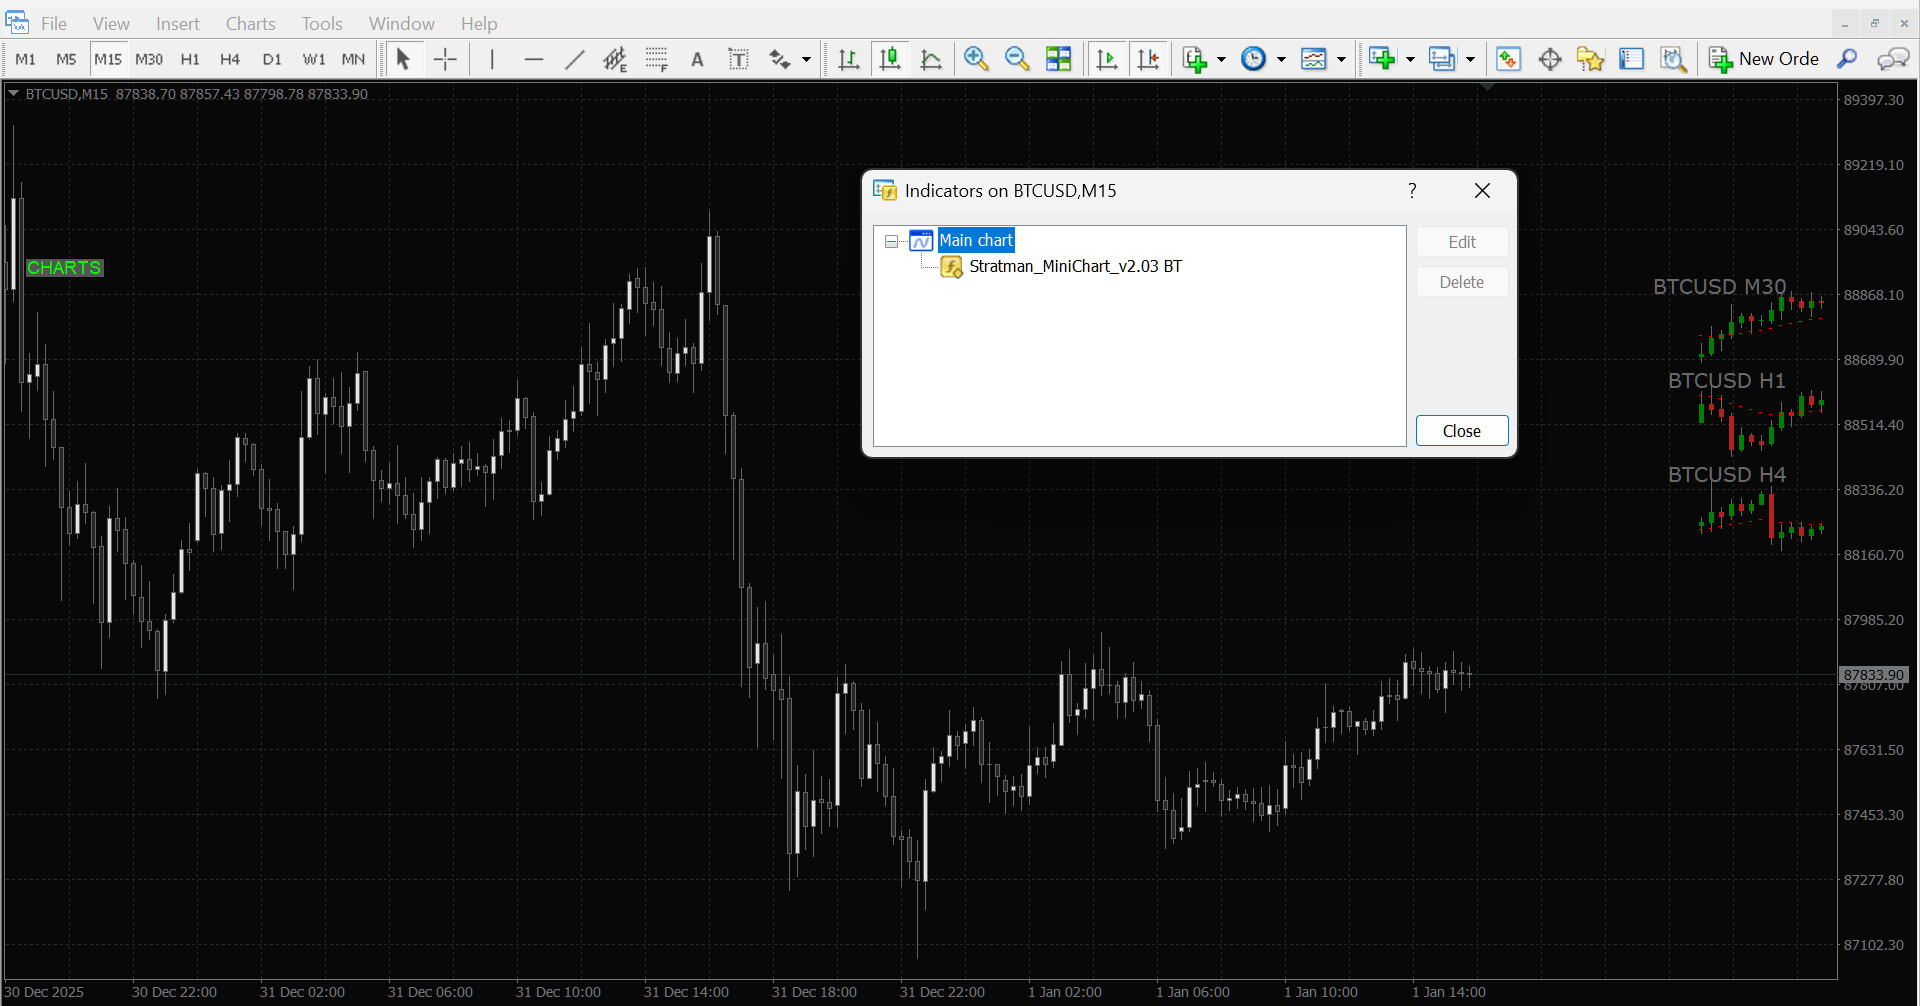The height and width of the screenshot is (1006, 1920).
Task: Switch timeframe to D1
Action: (272, 59)
